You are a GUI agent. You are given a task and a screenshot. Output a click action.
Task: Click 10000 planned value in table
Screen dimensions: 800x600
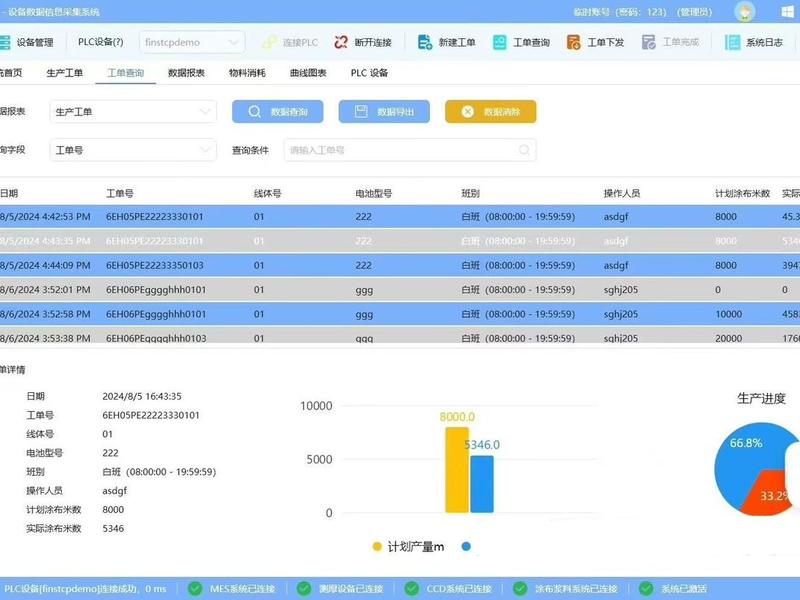point(729,314)
